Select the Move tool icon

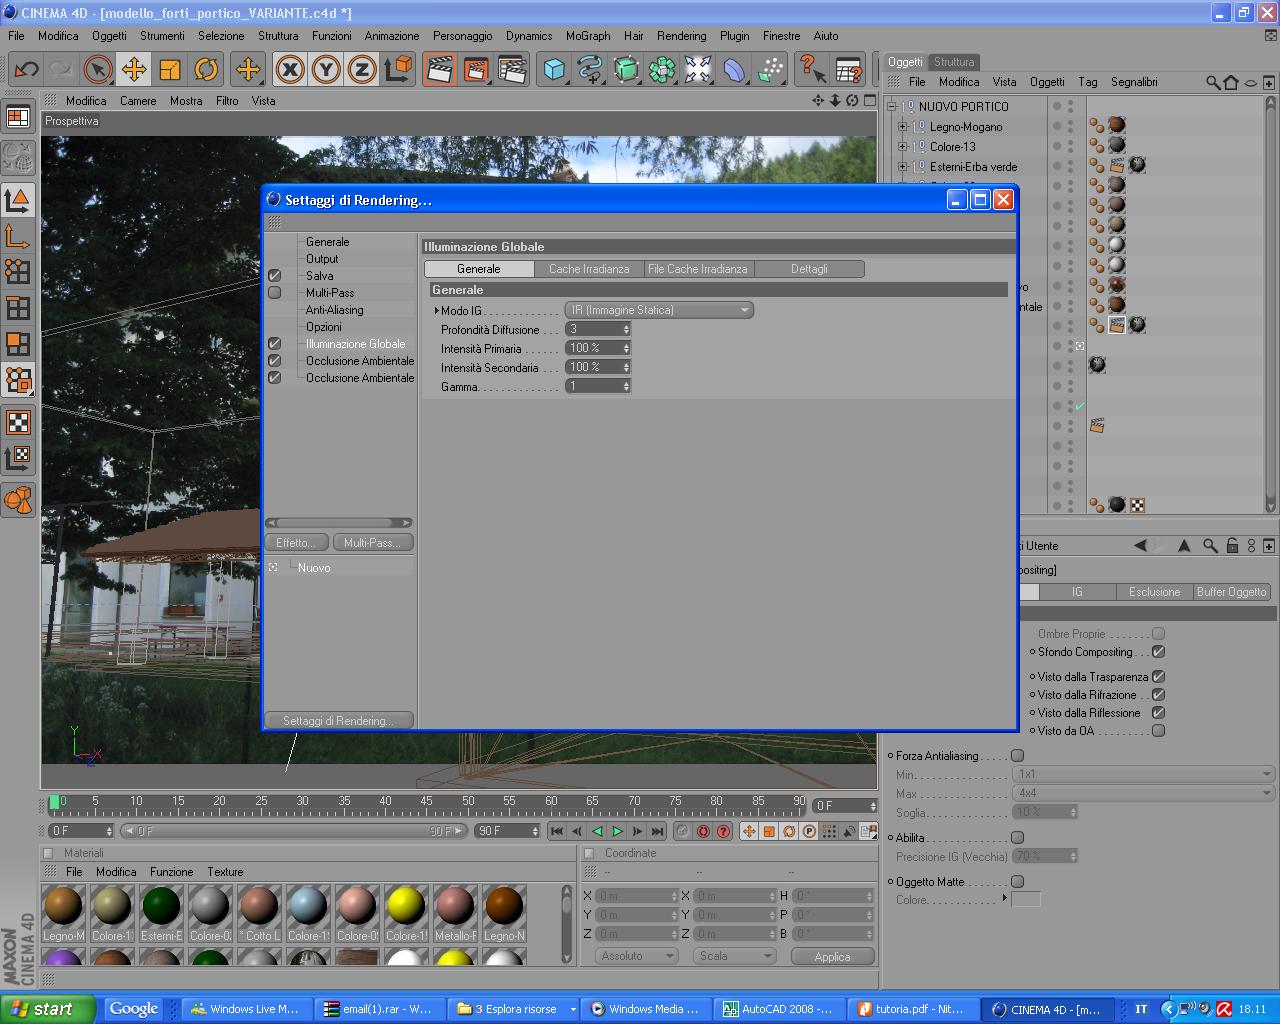click(x=134, y=69)
